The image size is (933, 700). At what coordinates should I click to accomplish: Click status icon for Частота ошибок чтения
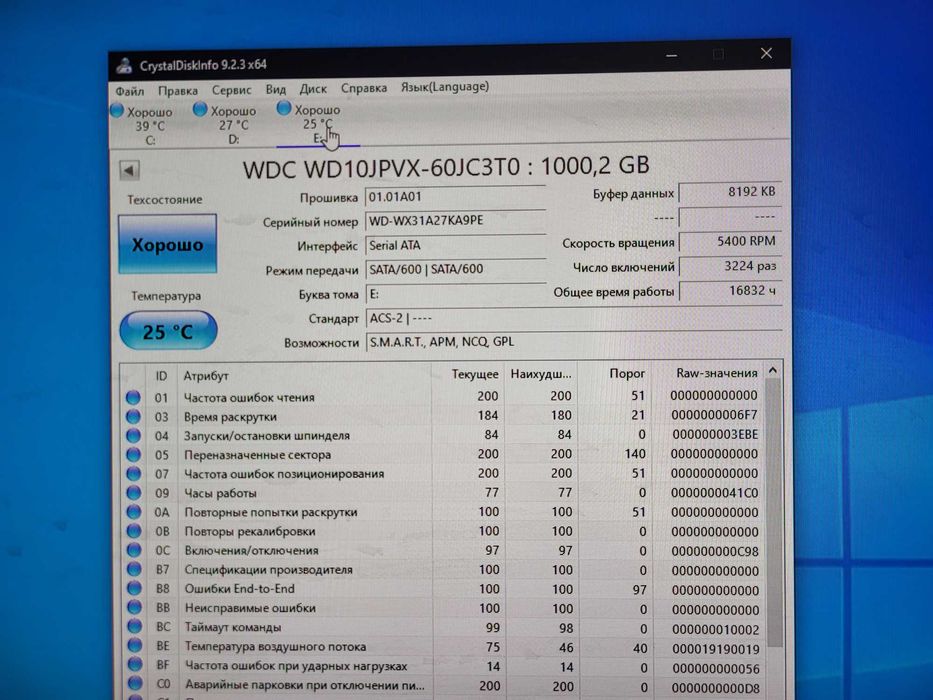[x=133, y=397]
